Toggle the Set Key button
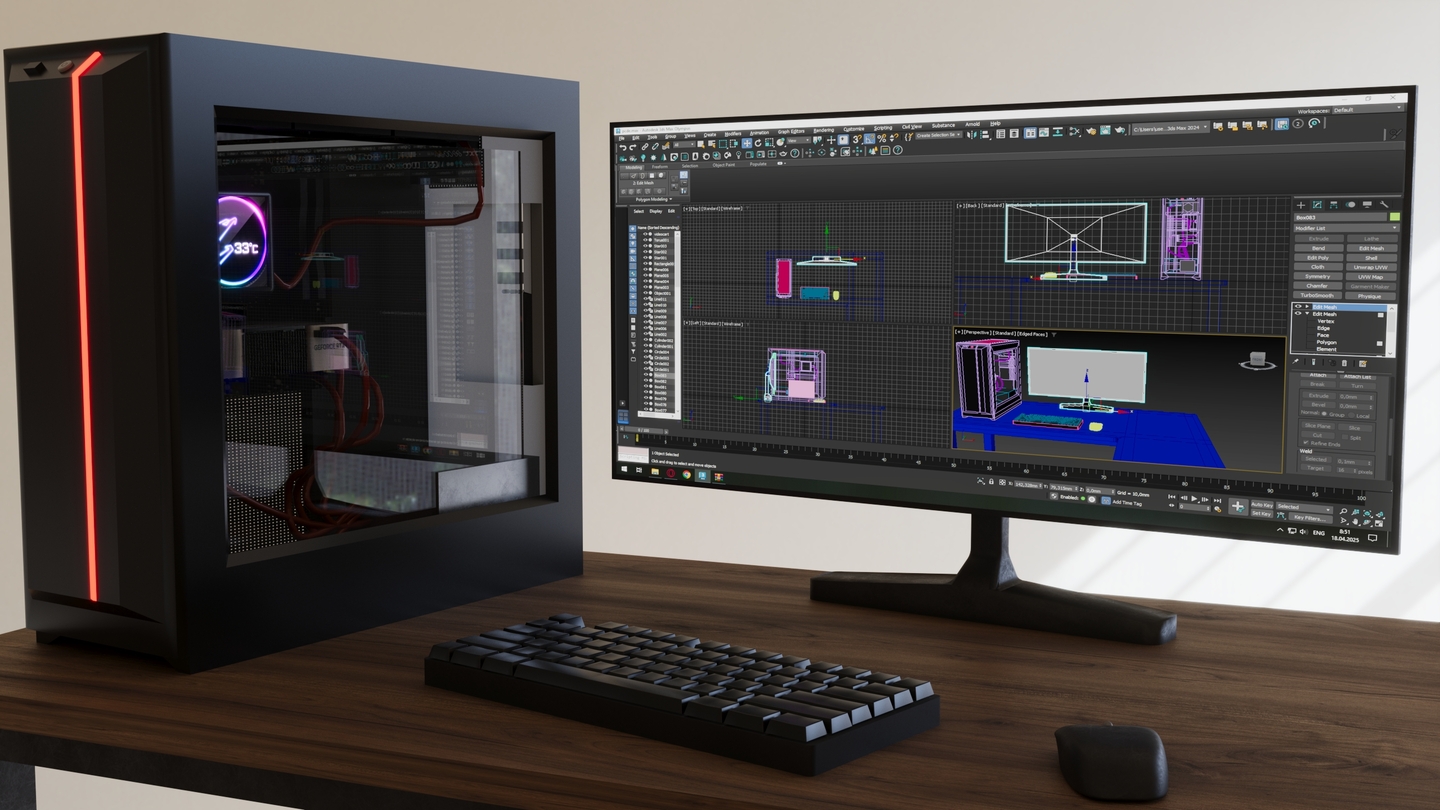Image resolution: width=1440 pixels, height=810 pixels. [x=1261, y=514]
